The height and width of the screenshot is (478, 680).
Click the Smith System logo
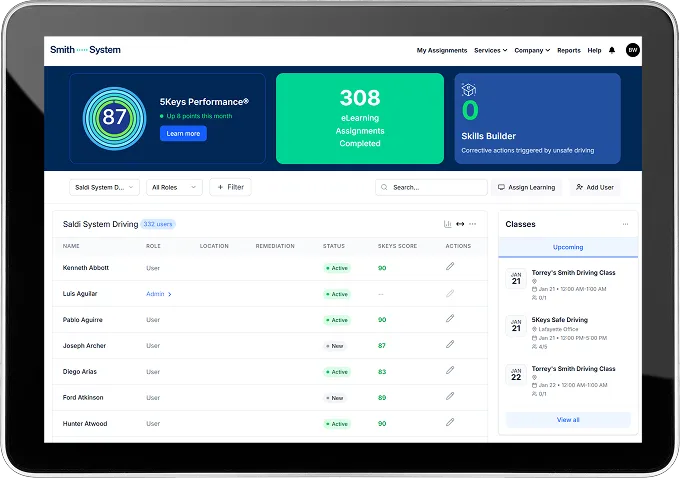85,50
